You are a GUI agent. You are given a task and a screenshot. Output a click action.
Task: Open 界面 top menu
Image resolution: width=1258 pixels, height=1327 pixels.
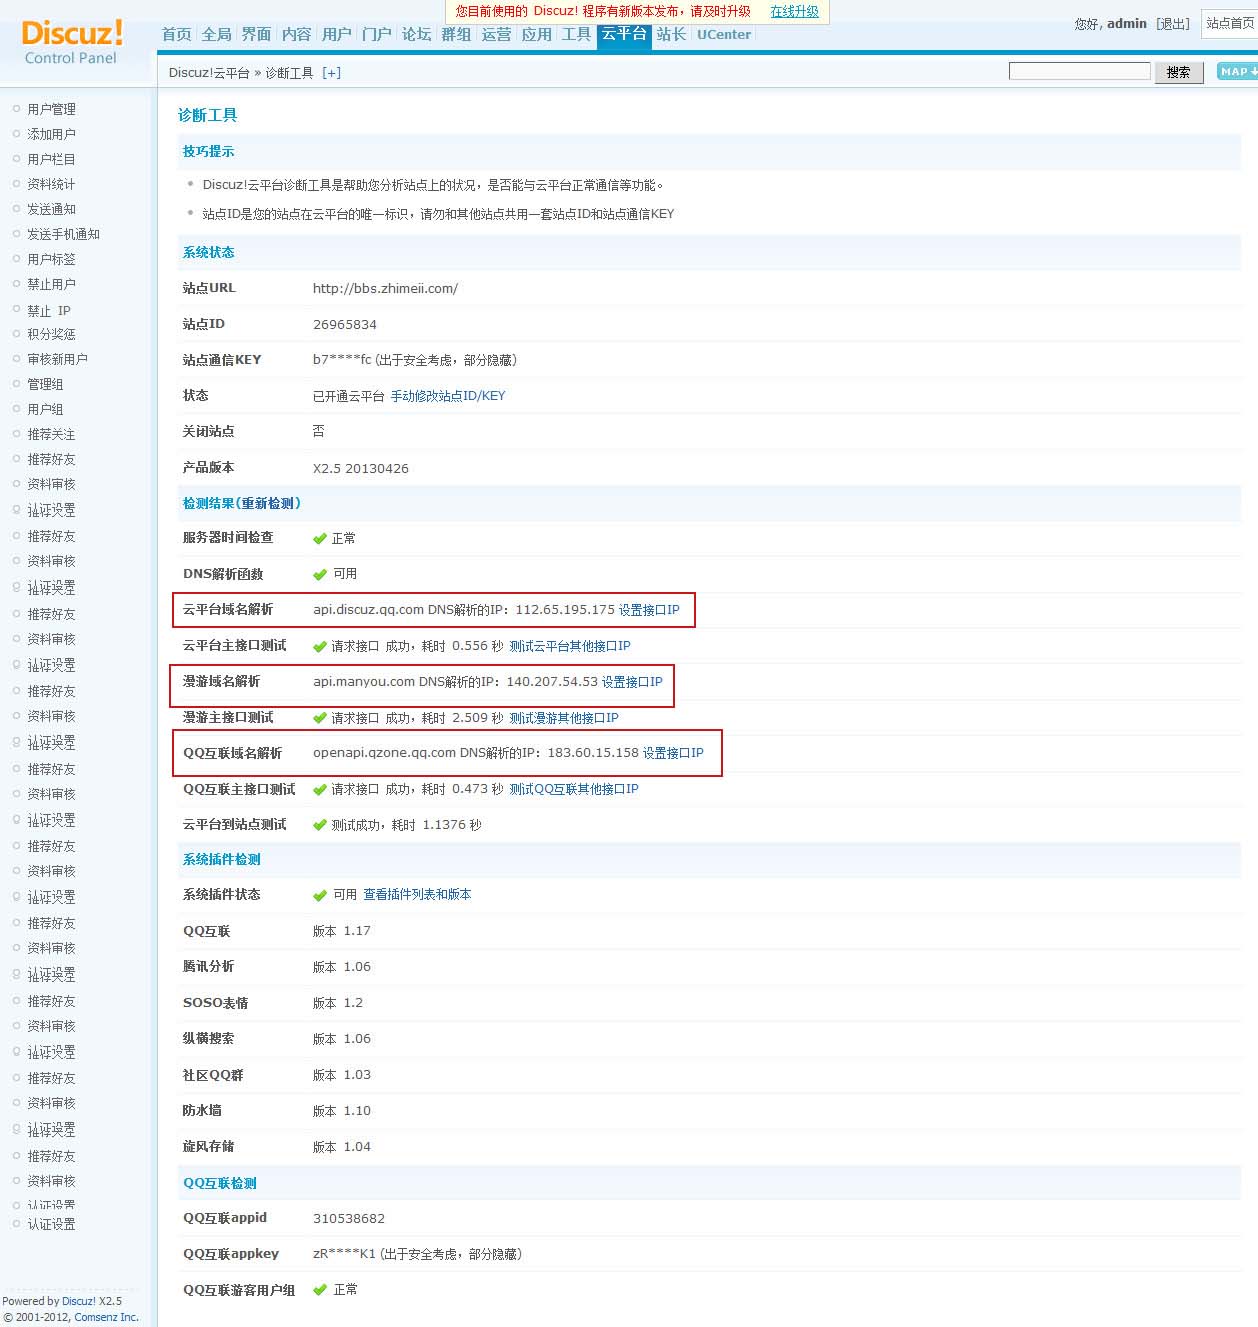[x=257, y=34]
